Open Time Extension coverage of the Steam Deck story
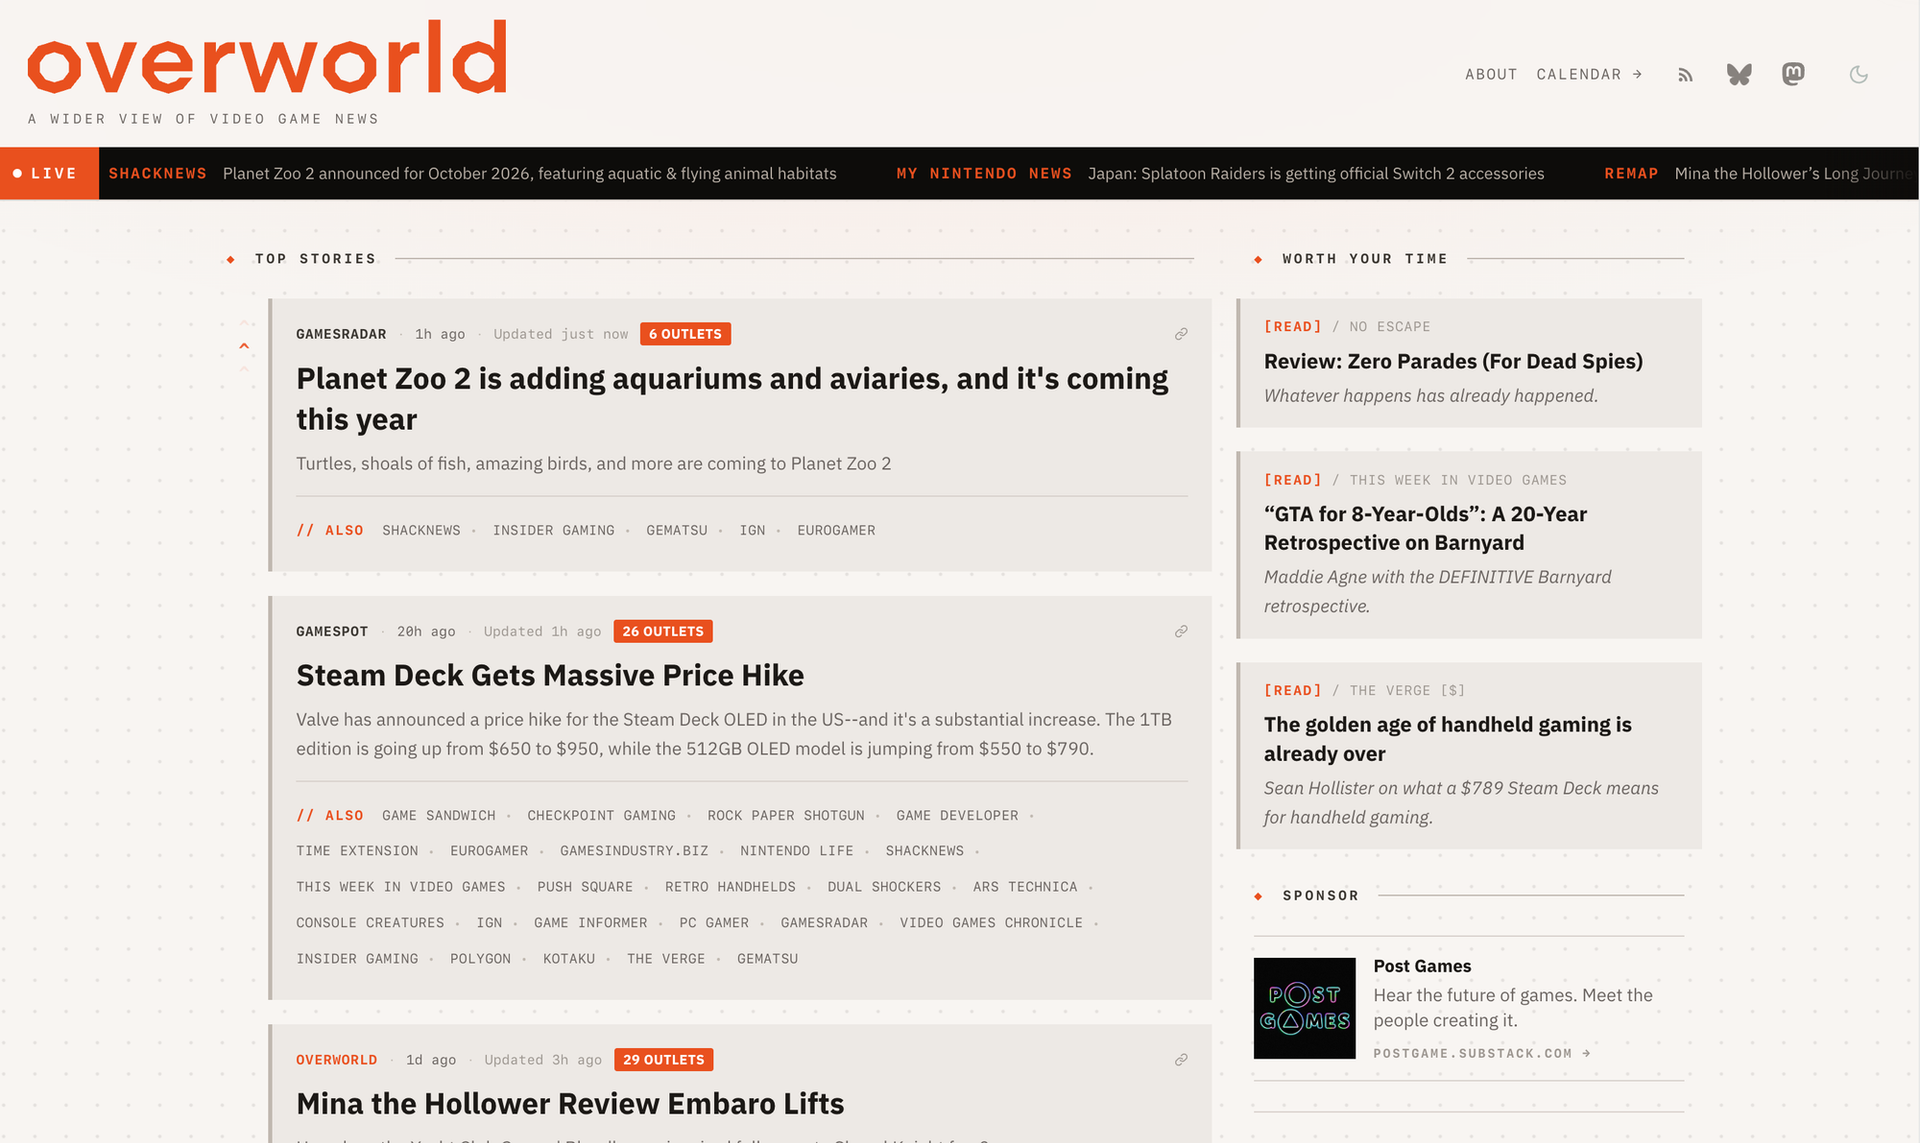Viewport: 1920px width, 1143px height. (x=357, y=850)
